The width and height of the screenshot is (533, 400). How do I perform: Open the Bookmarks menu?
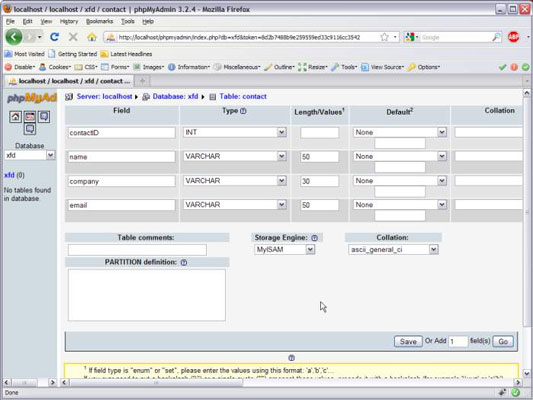pyautogui.click(x=99, y=21)
